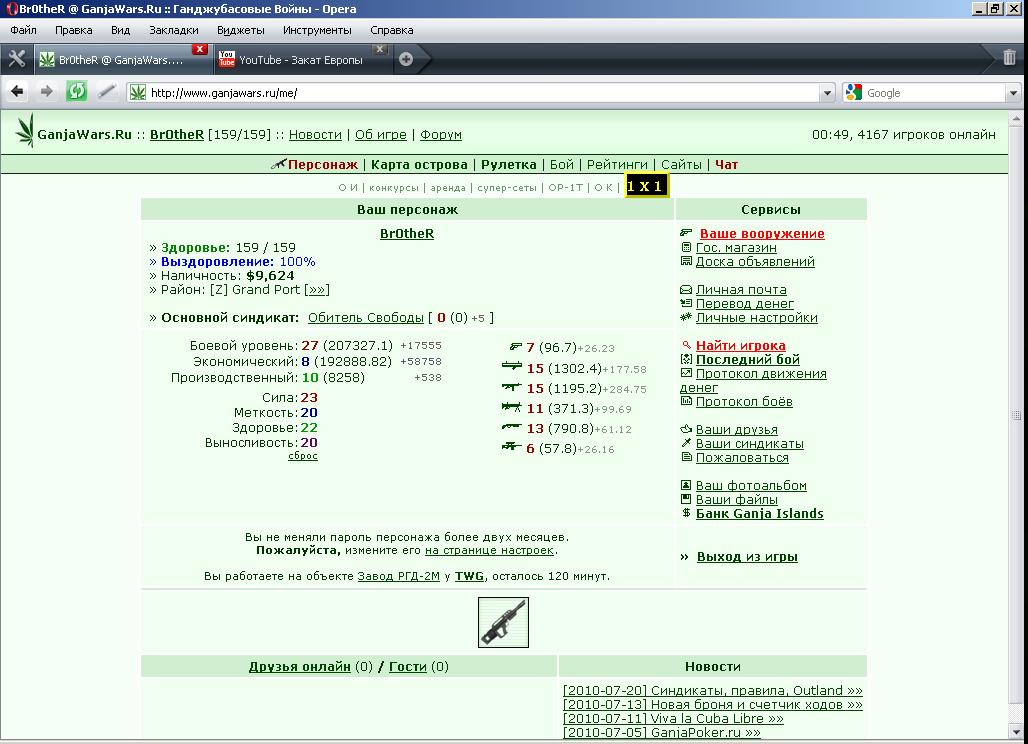Screen dimensions: 1028x744
Task: Open the Новости link in the header
Action: coord(315,134)
